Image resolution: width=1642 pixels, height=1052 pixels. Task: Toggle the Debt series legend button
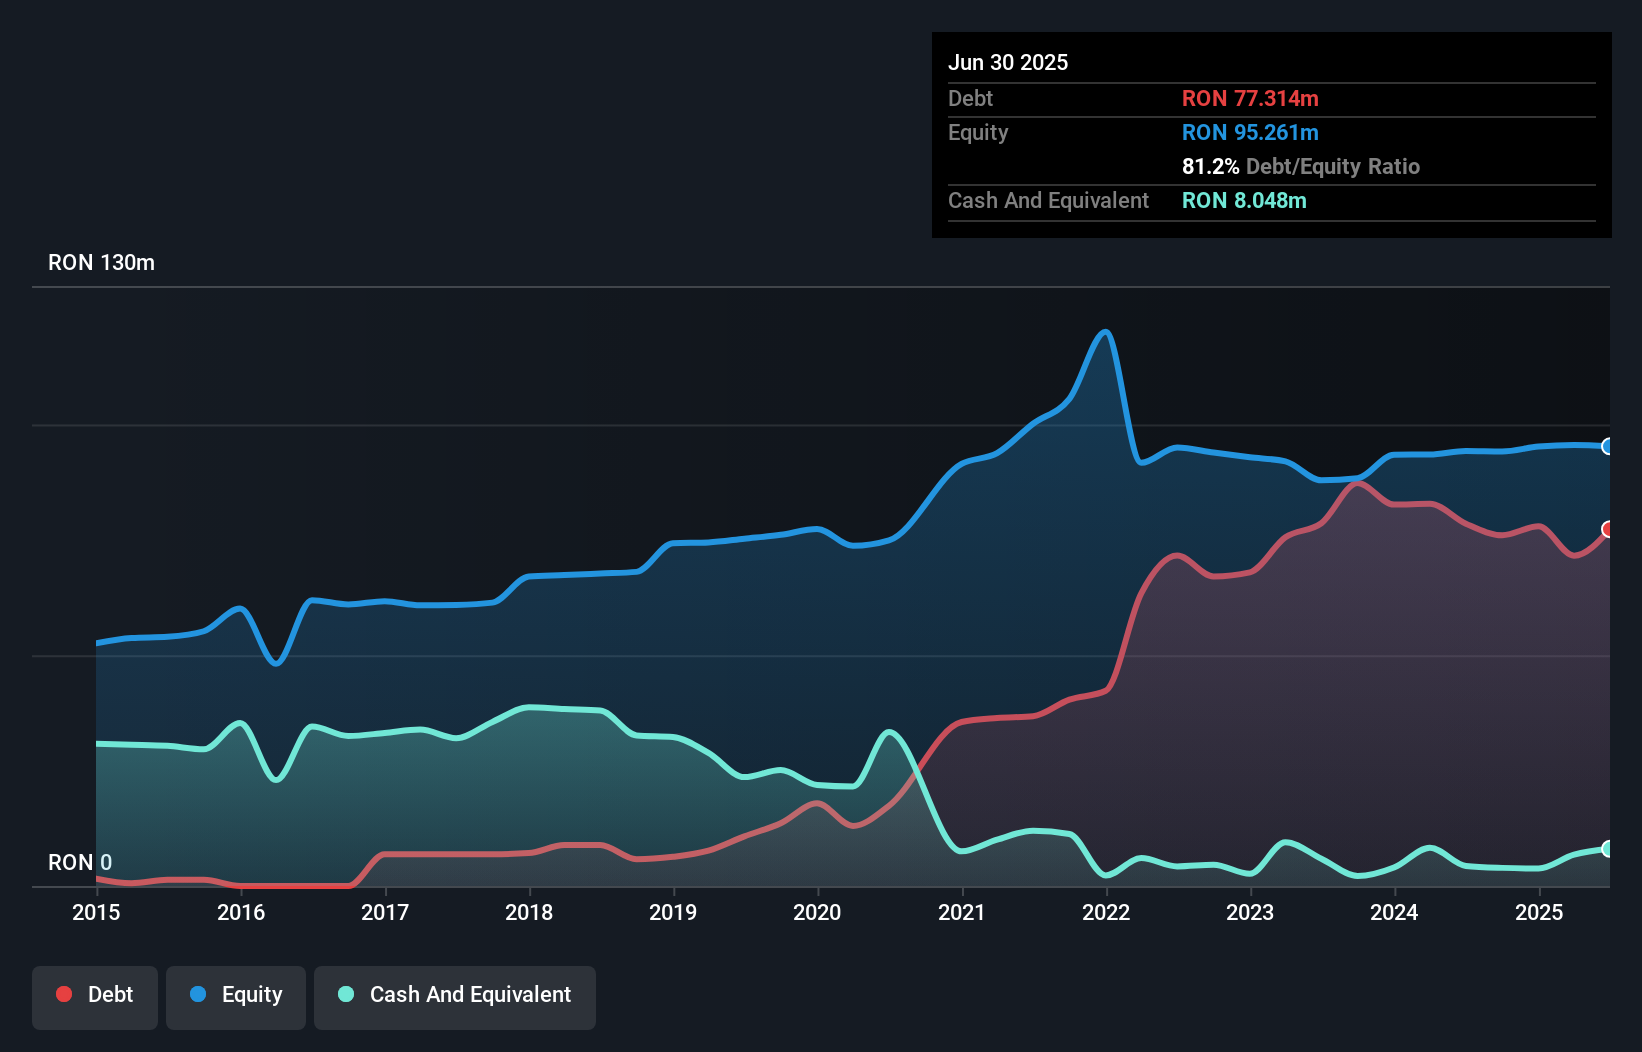[95, 997]
